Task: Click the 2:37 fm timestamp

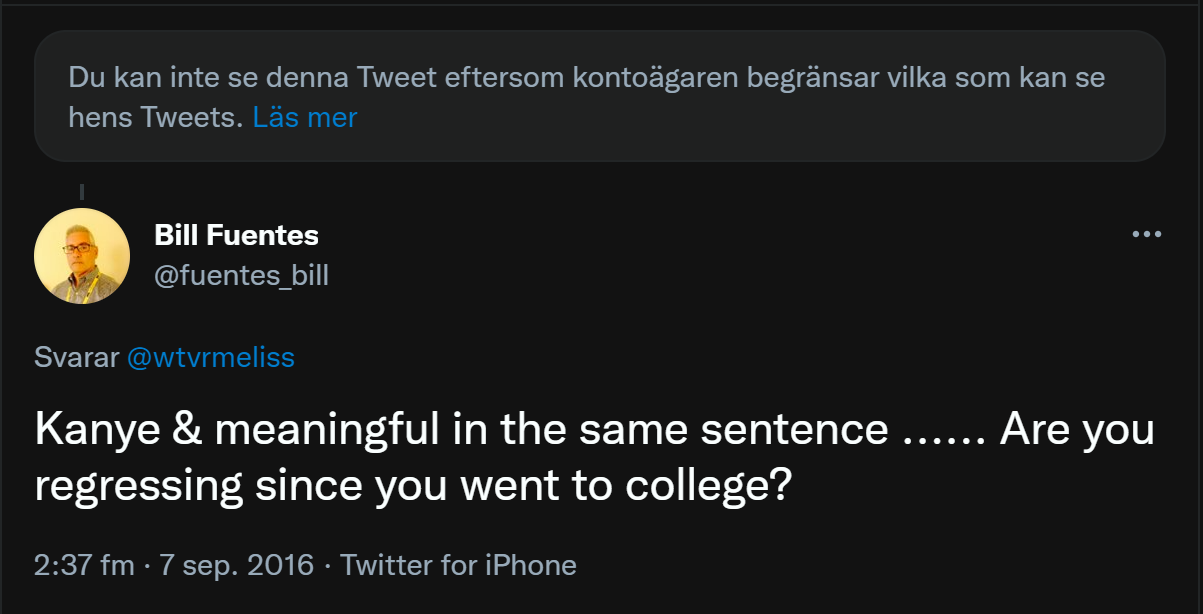Action: pos(84,565)
